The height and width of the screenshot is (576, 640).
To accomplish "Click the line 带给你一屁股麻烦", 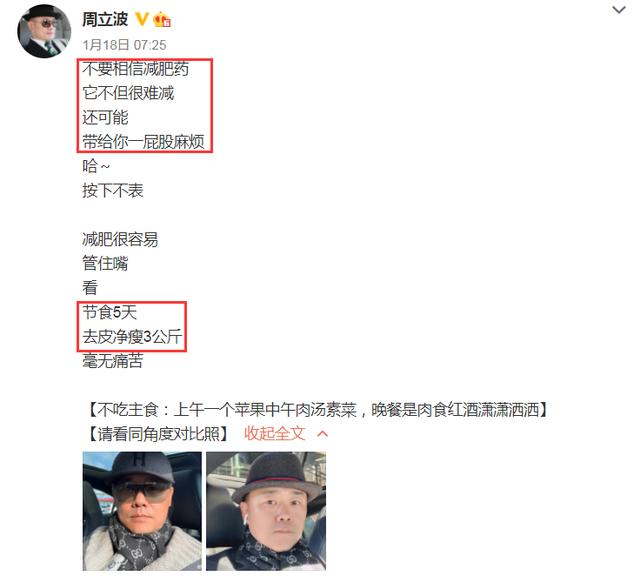I will (143, 142).
